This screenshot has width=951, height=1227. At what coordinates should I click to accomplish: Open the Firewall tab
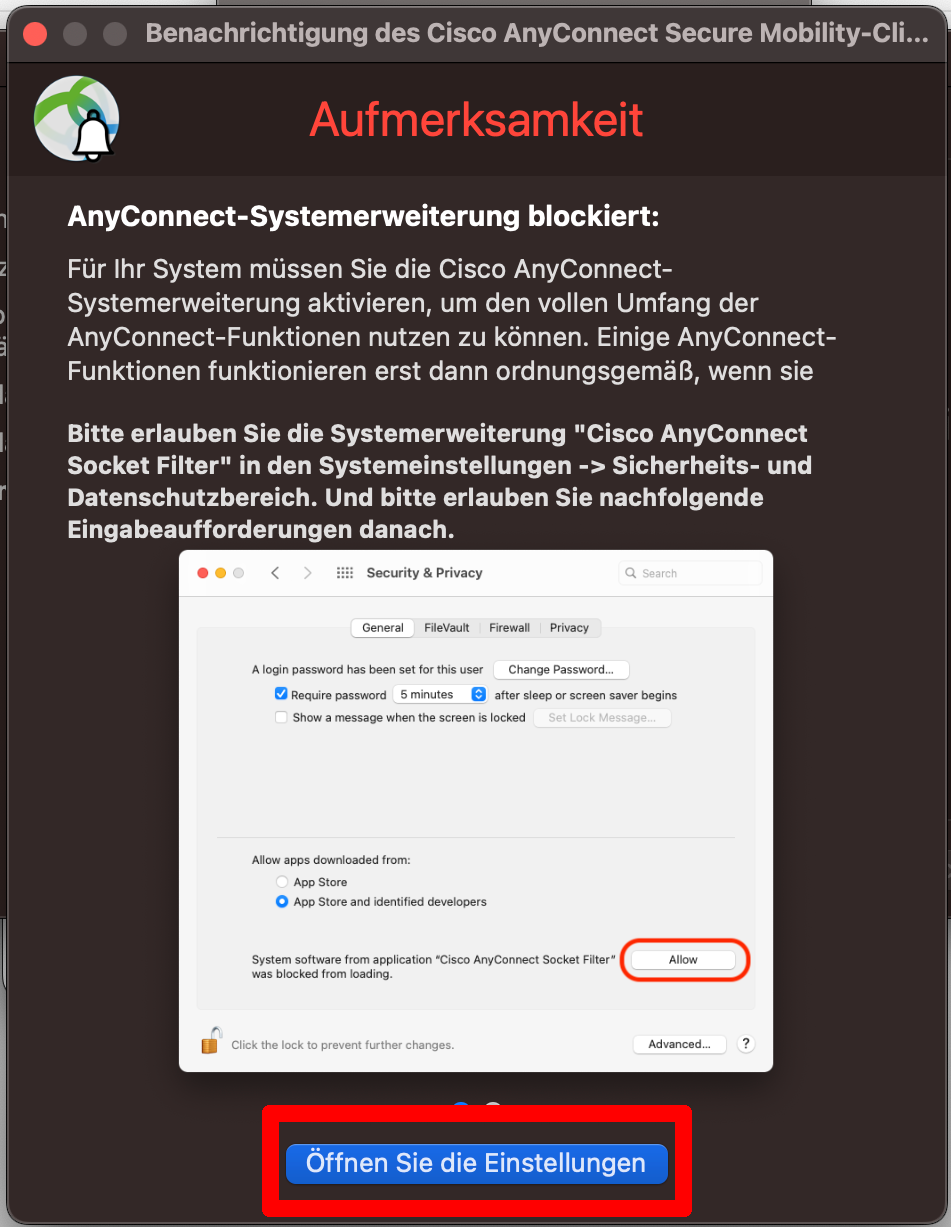tap(509, 627)
